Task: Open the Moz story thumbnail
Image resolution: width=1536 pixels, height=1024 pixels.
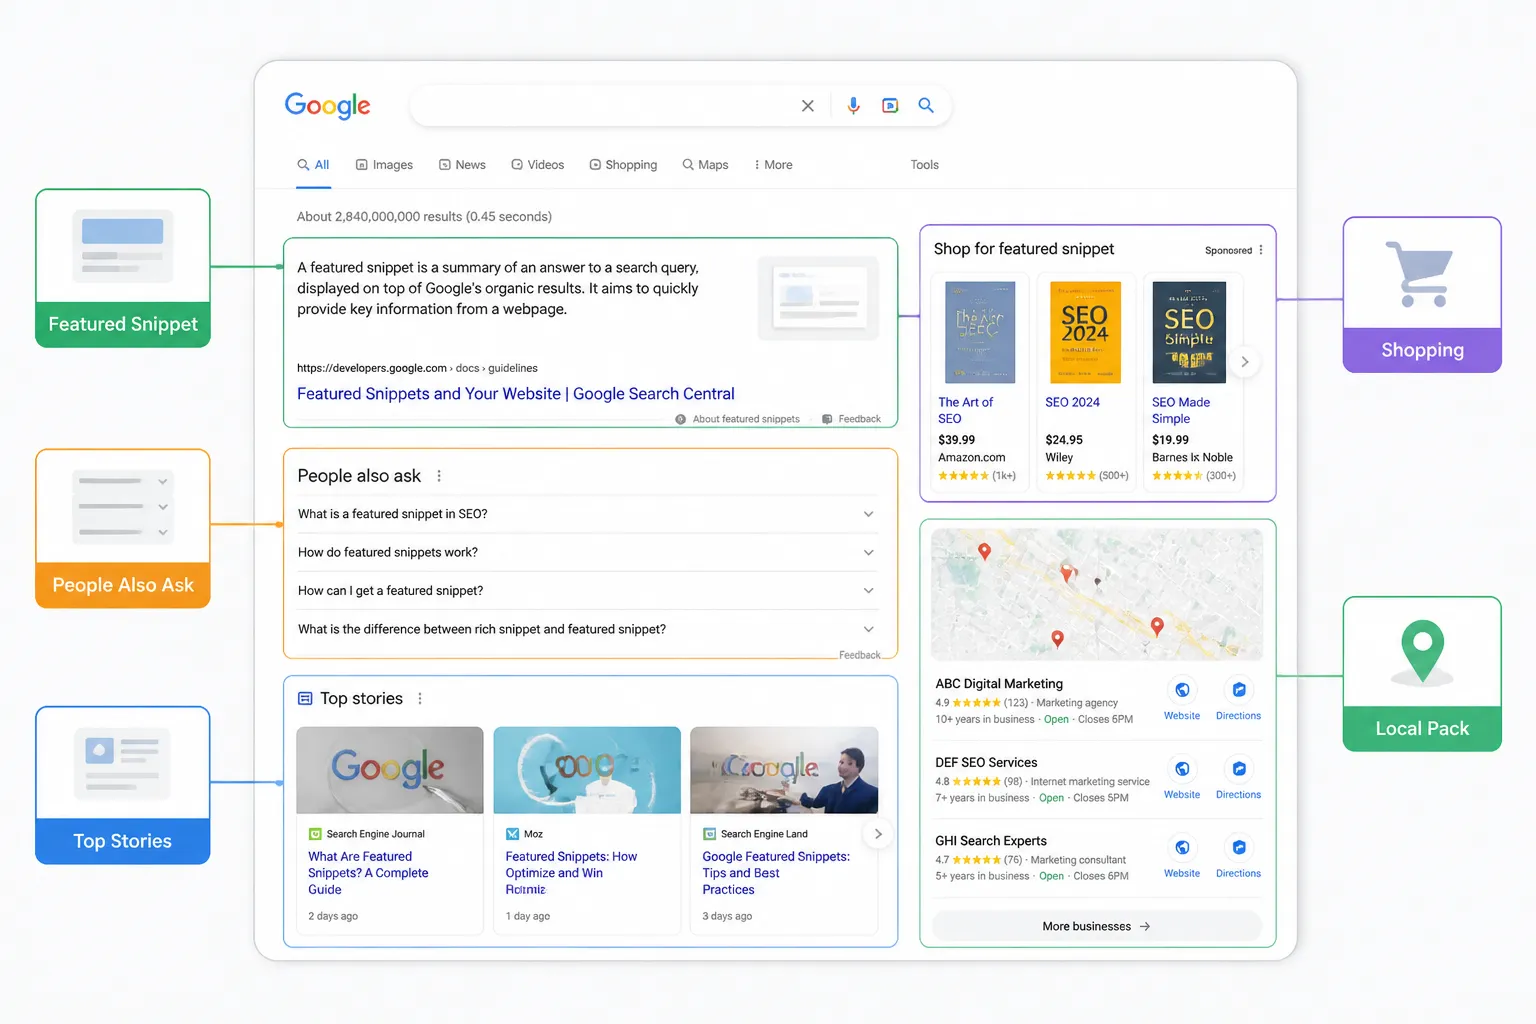Action: 587,770
